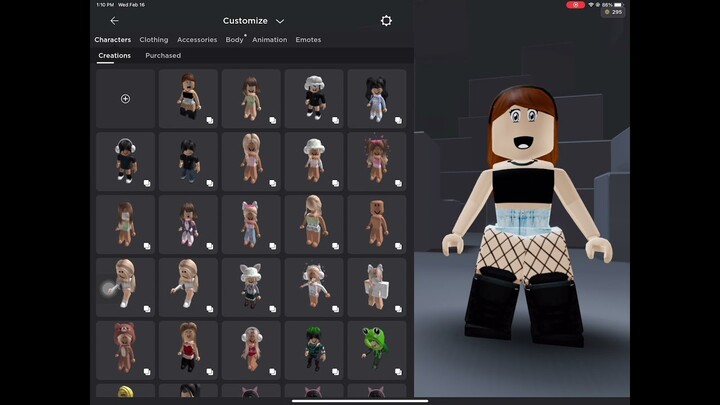Select blocky white avatar with cat ears

(x=377, y=287)
